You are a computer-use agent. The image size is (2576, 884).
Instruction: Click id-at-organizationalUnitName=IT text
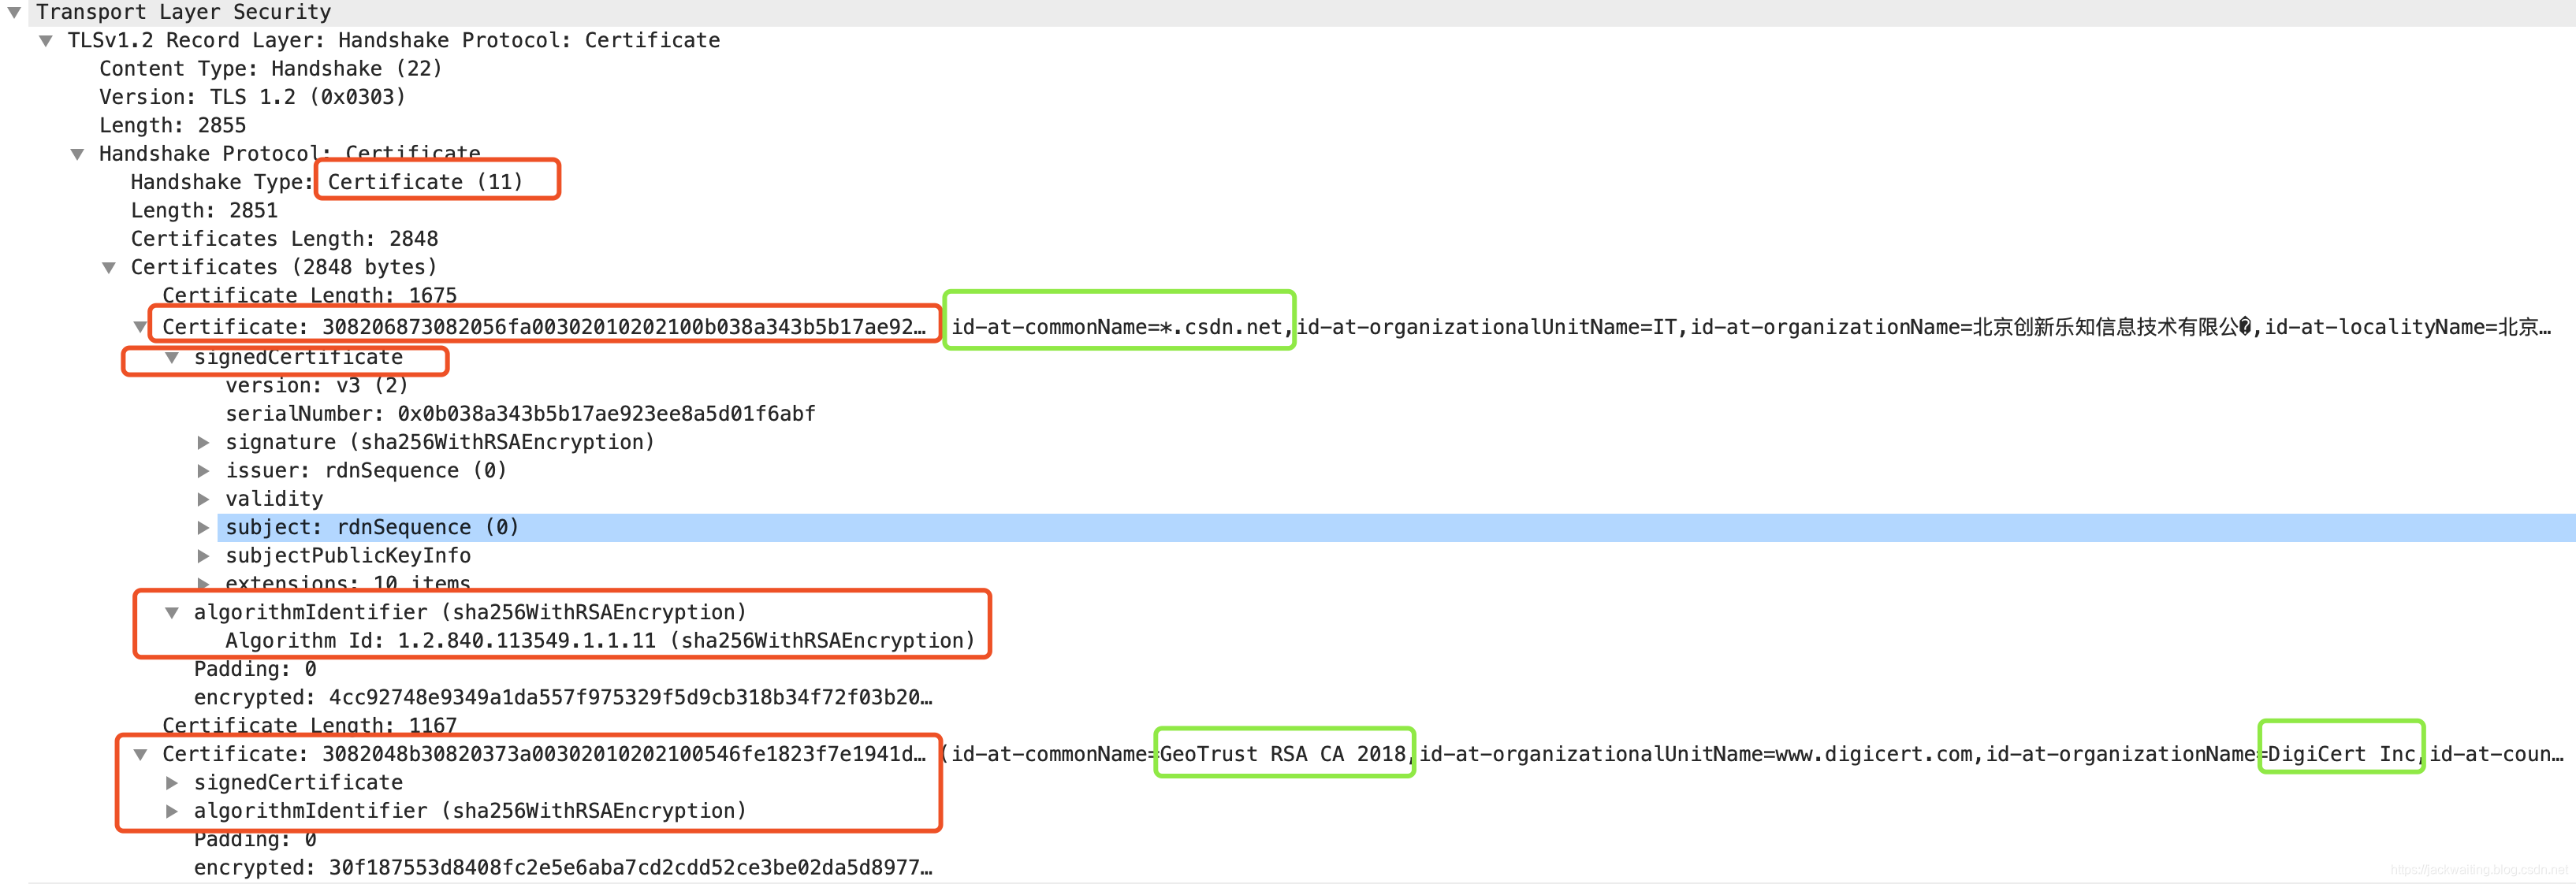pos(1486,327)
